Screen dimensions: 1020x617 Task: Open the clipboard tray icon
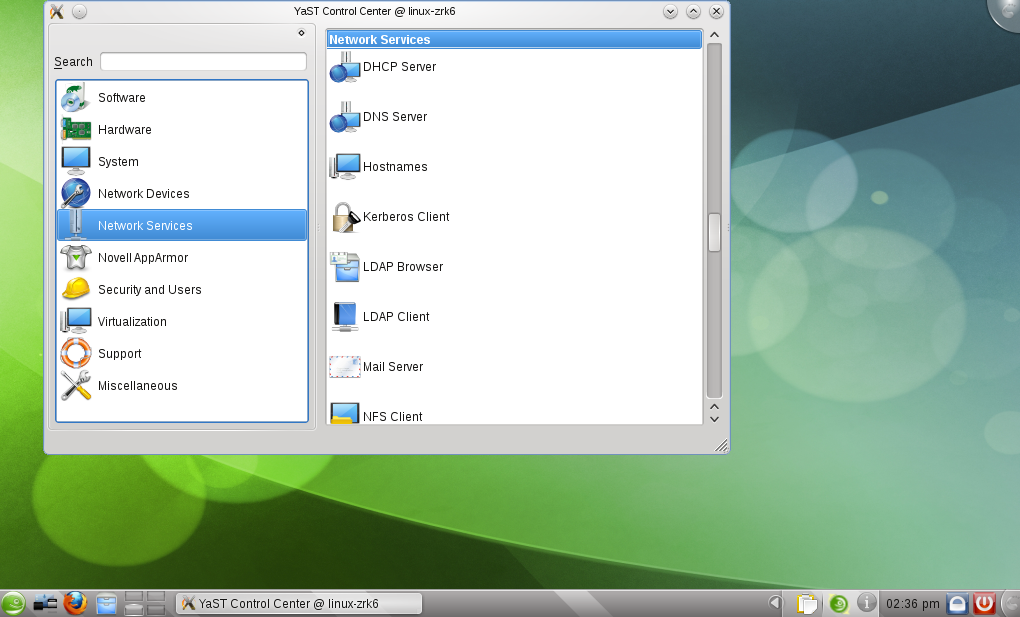[807, 604]
